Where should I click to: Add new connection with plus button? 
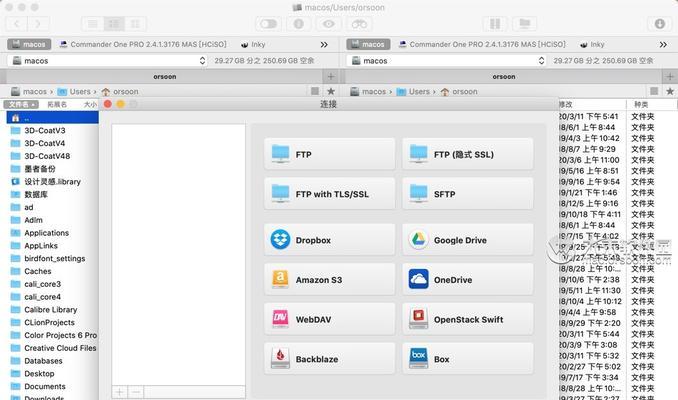click(120, 392)
